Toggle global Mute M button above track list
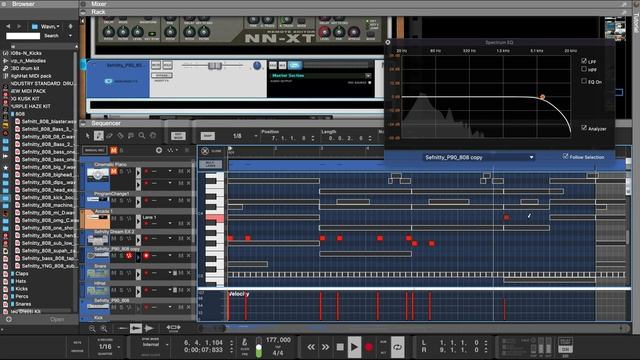The height and width of the screenshot is (360, 640). point(113,150)
